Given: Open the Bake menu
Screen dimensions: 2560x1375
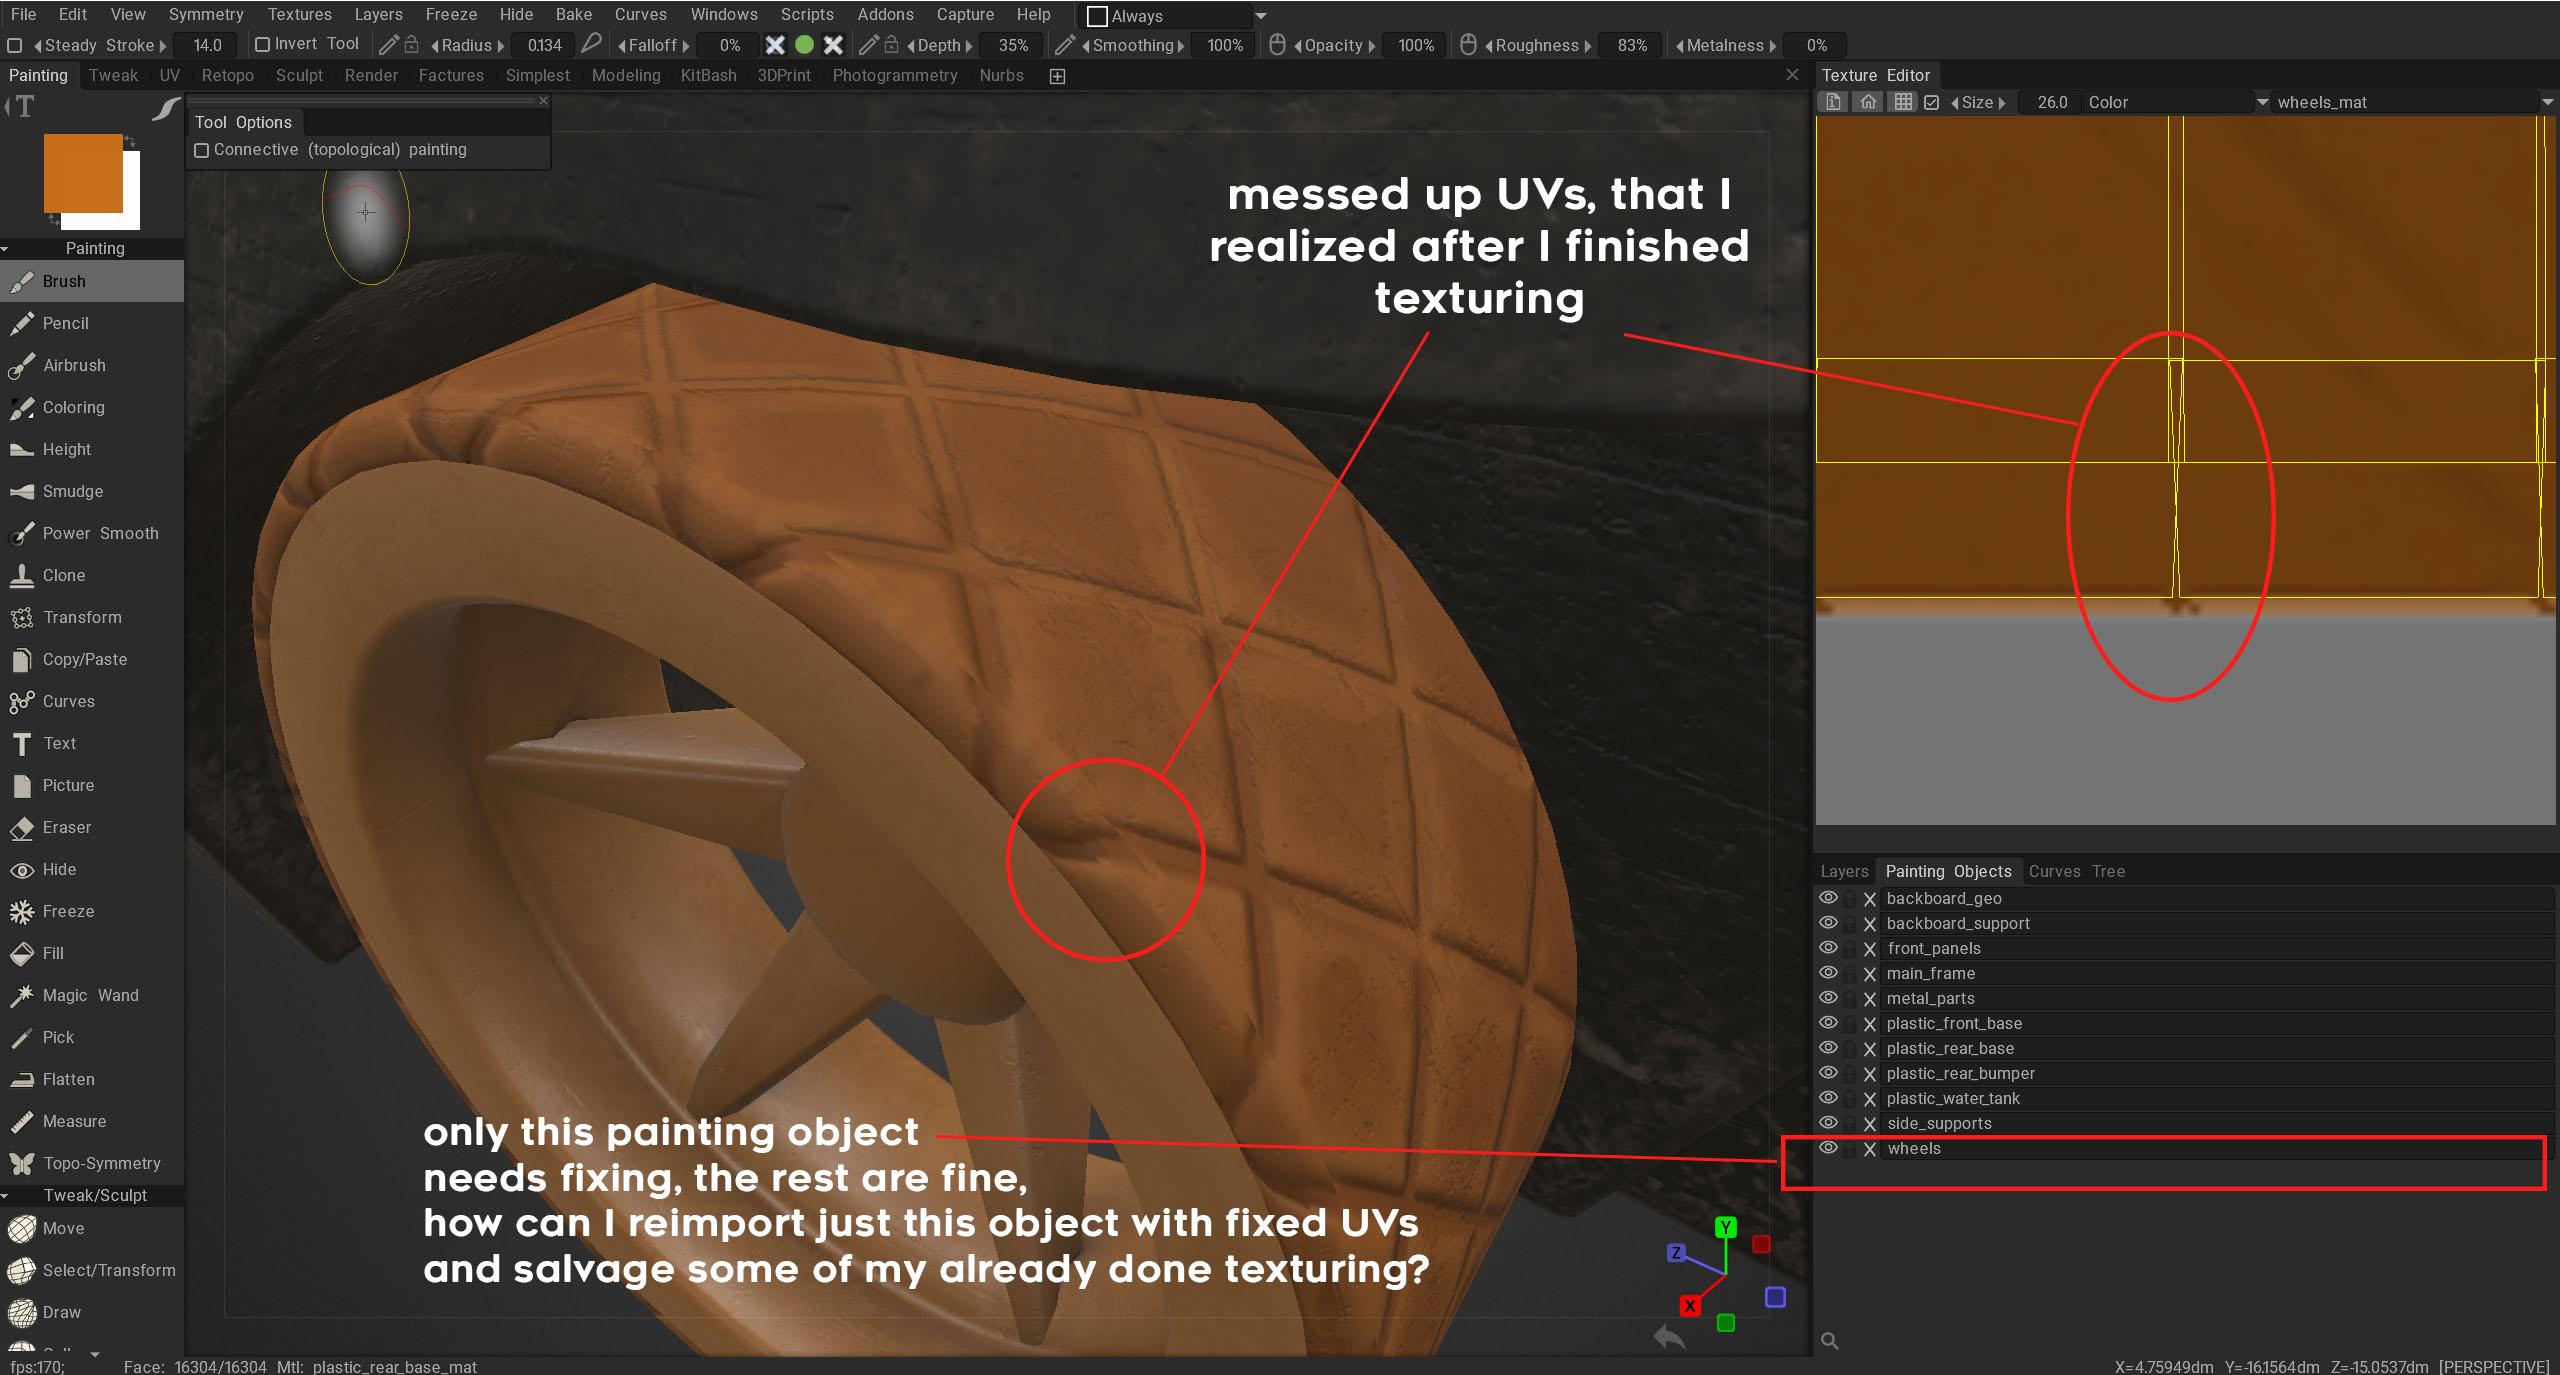Looking at the screenshot, I should pyautogui.click(x=573, y=14).
